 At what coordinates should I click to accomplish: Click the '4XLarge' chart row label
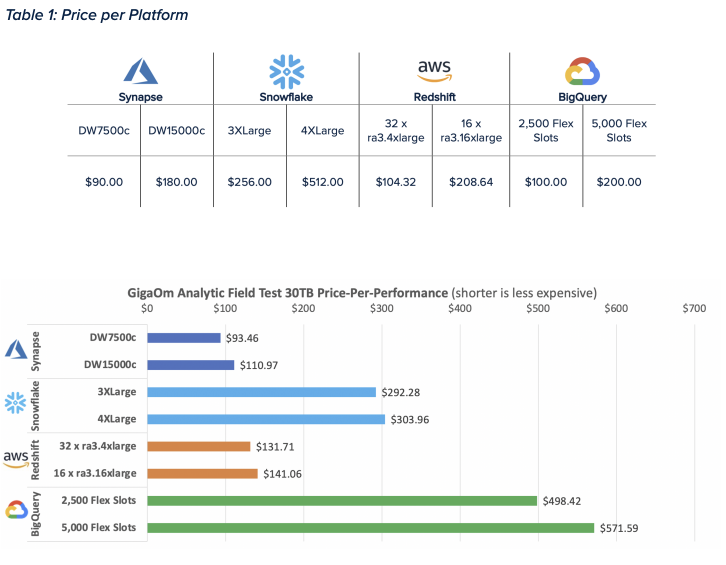[x=117, y=419]
